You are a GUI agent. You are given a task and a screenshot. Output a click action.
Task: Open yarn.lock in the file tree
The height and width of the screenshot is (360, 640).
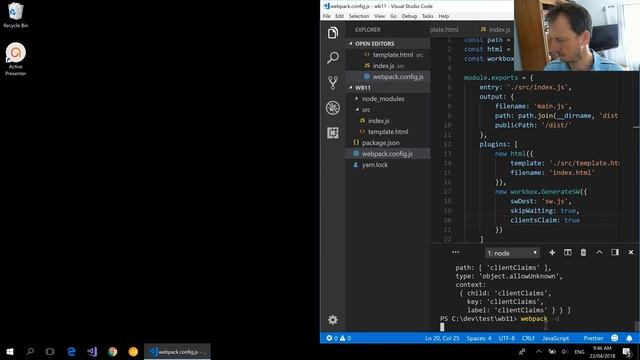pos(387,165)
